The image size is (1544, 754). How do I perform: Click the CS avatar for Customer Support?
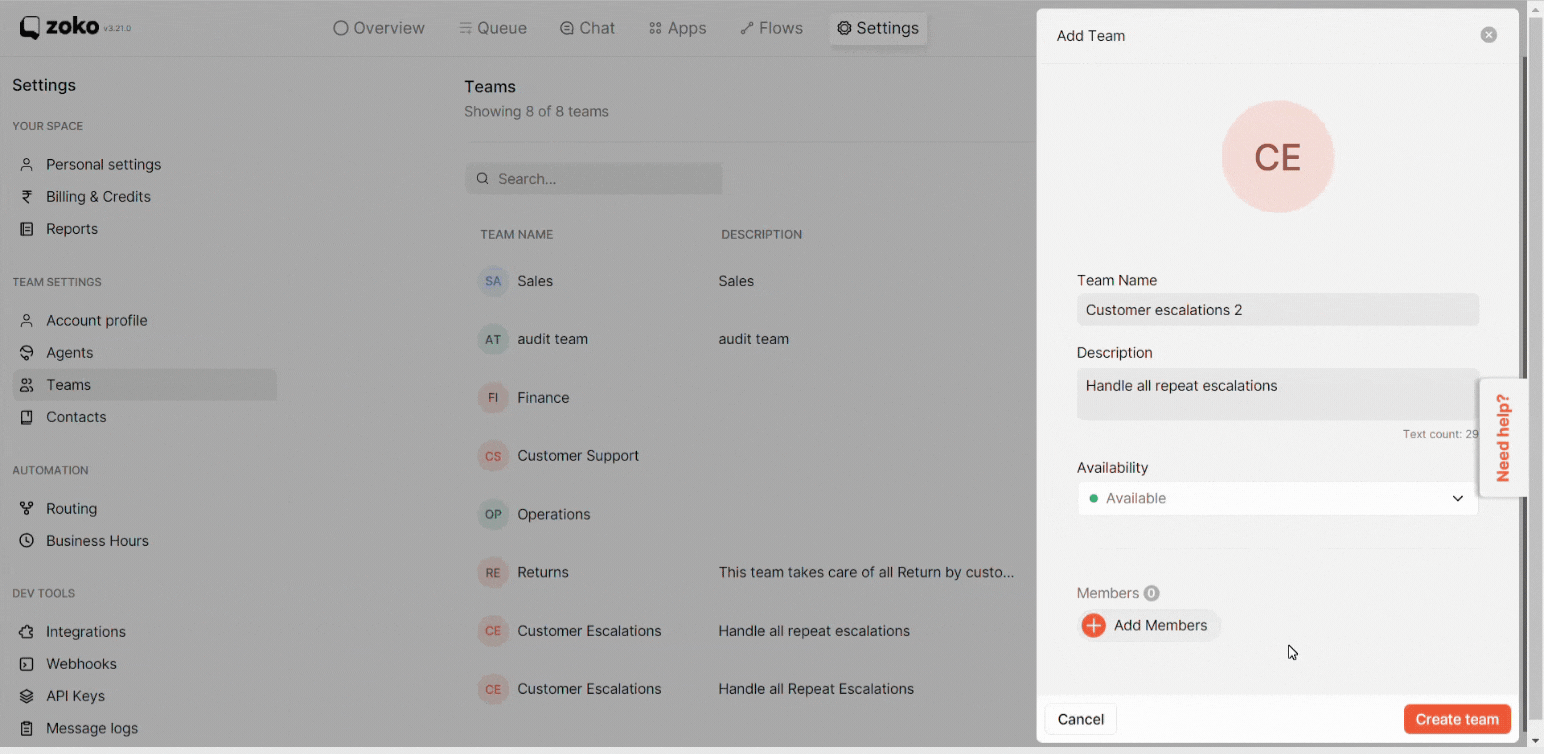point(493,455)
